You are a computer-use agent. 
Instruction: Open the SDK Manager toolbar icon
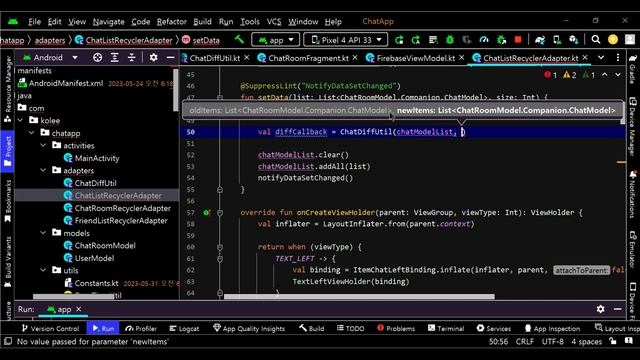point(574,40)
